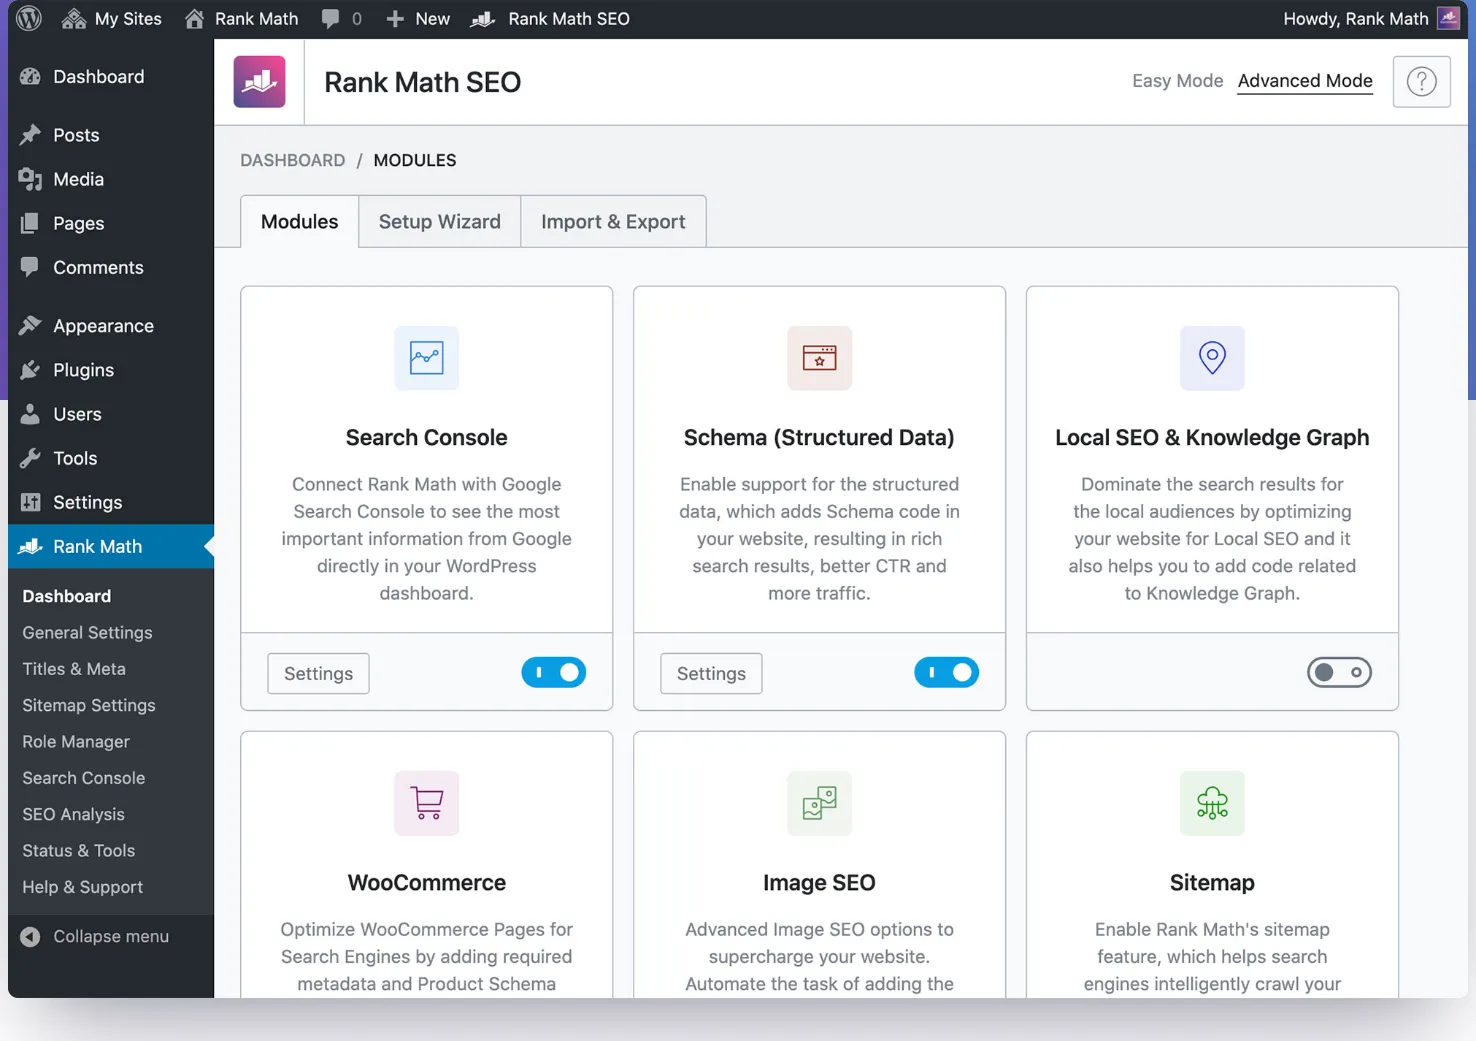
Task: Open Schema Settings button
Action: pyautogui.click(x=711, y=674)
